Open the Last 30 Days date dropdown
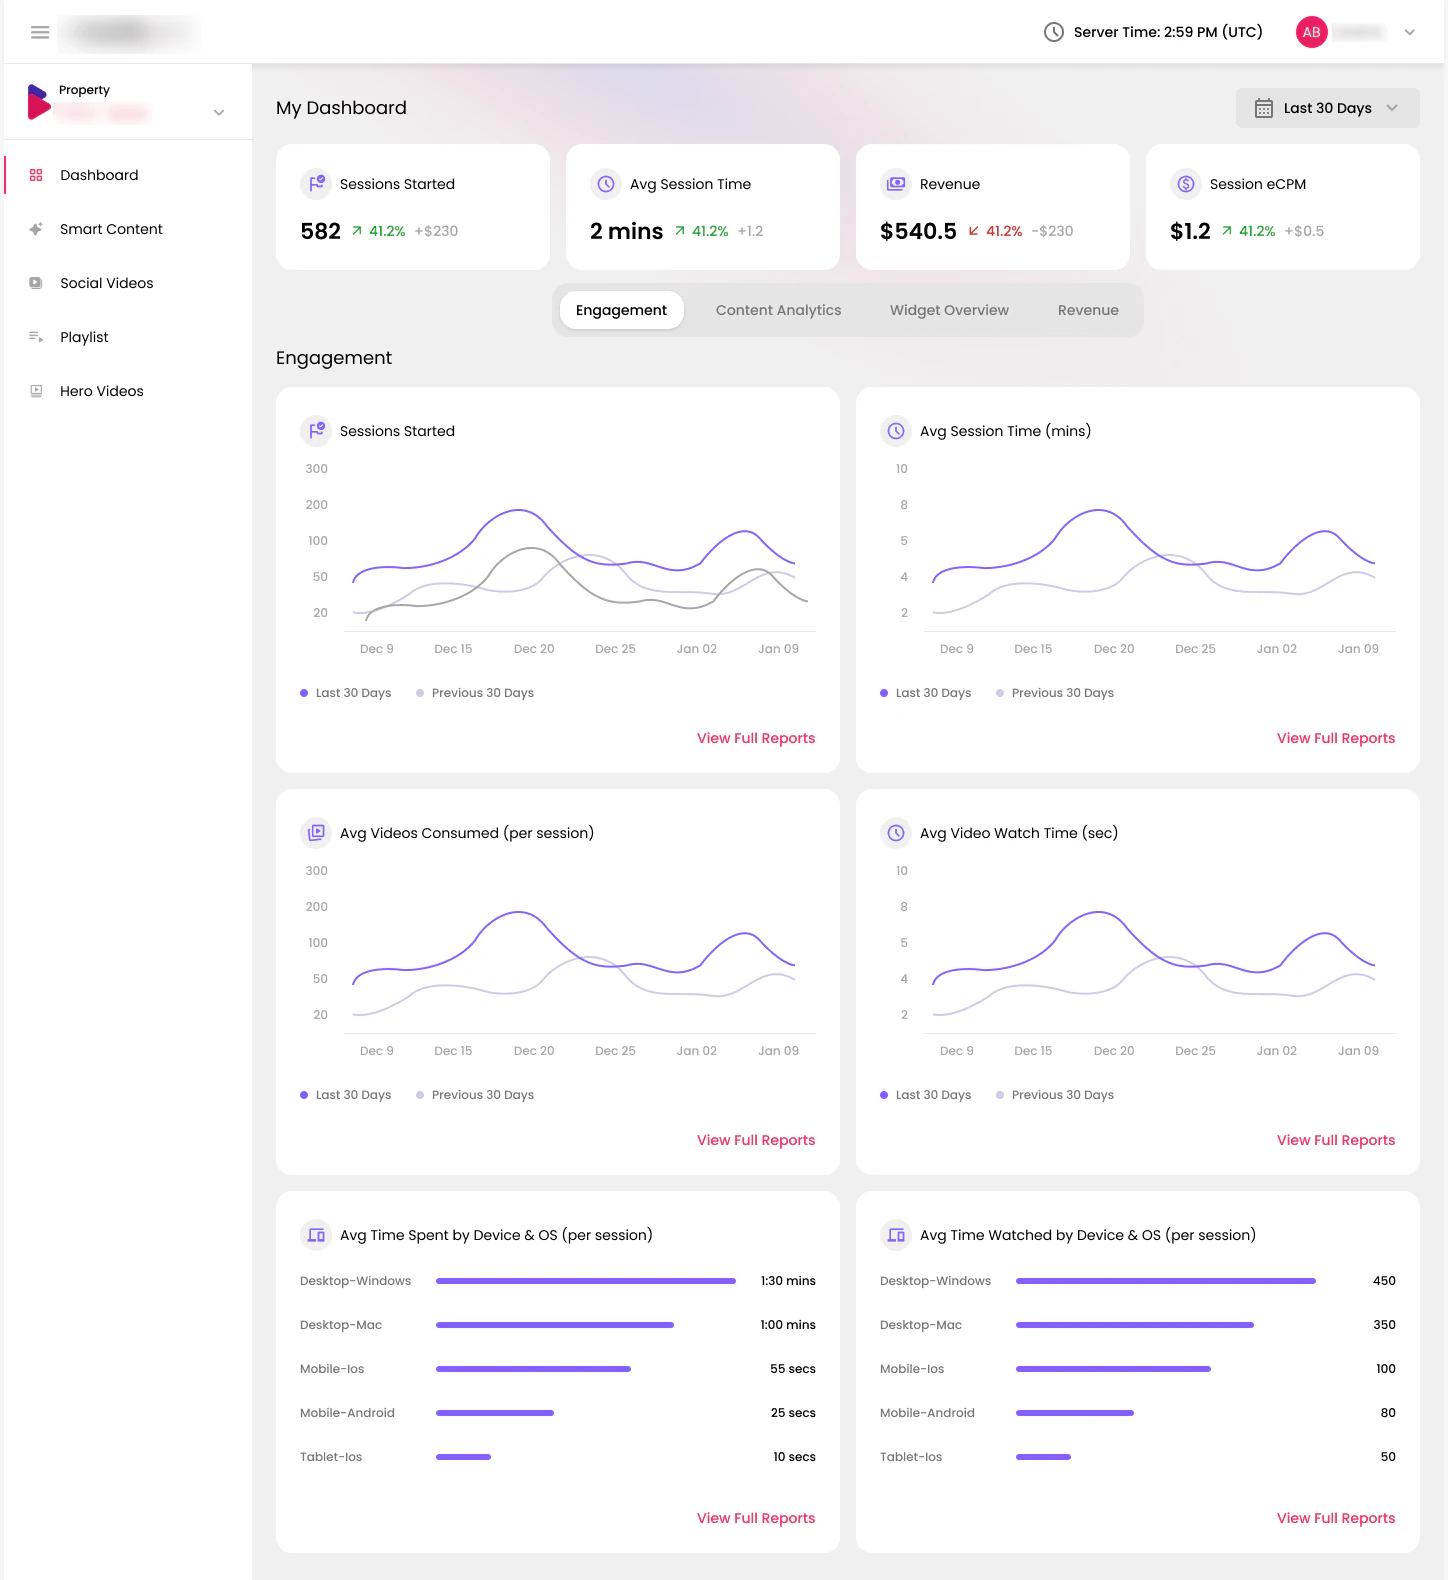The width and height of the screenshot is (1448, 1580). [1327, 108]
